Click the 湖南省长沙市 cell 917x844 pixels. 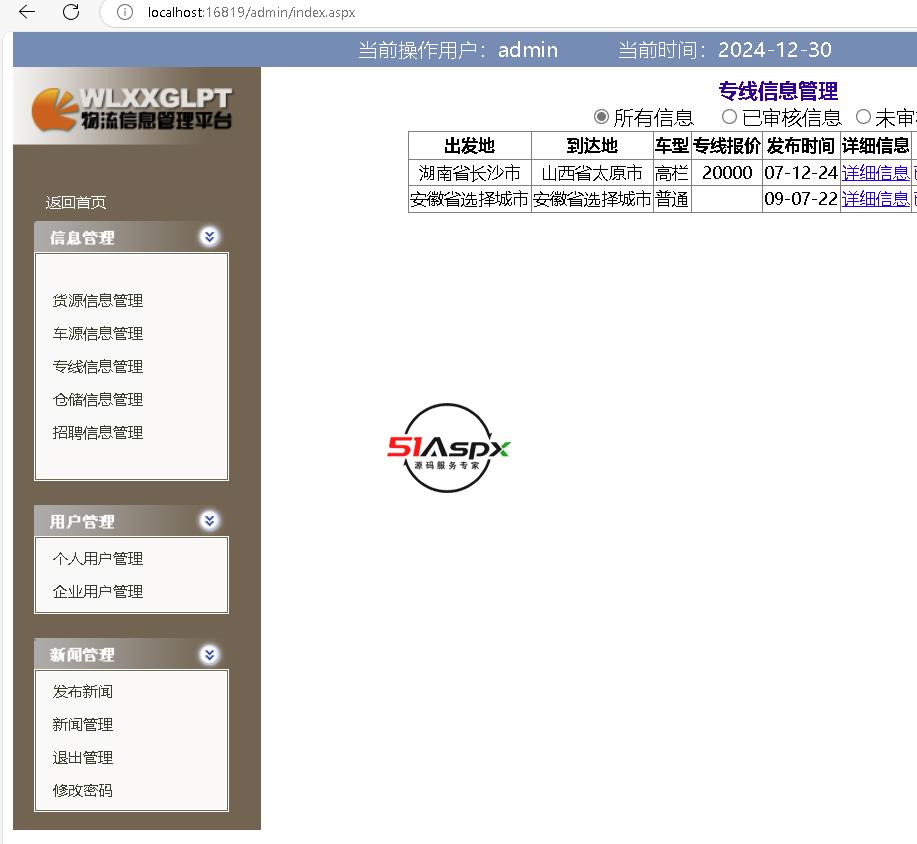(470, 173)
